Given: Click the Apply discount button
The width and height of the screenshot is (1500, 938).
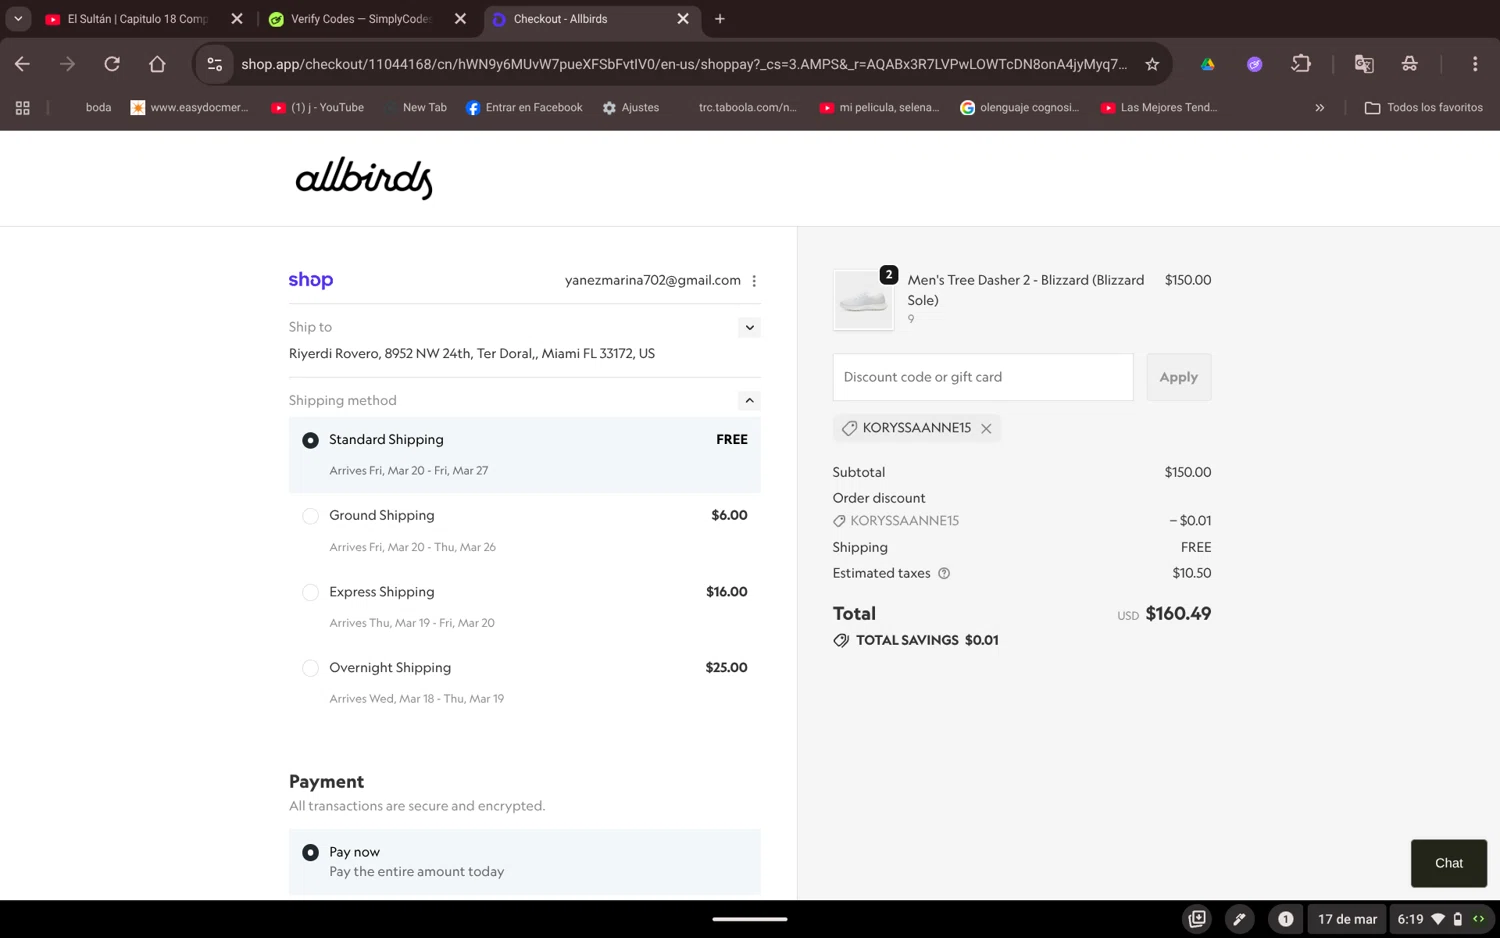Looking at the screenshot, I should click(x=1178, y=377).
